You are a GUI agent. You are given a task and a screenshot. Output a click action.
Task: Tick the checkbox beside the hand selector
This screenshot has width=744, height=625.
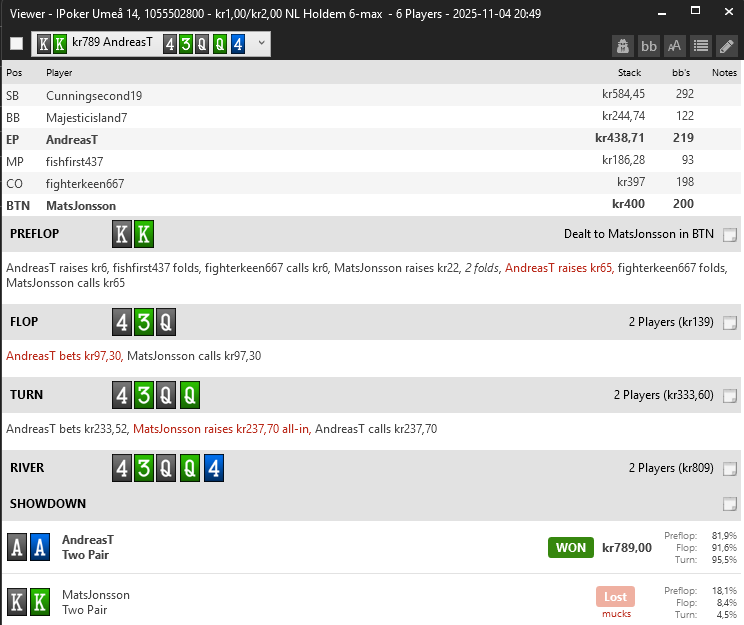pos(16,44)
